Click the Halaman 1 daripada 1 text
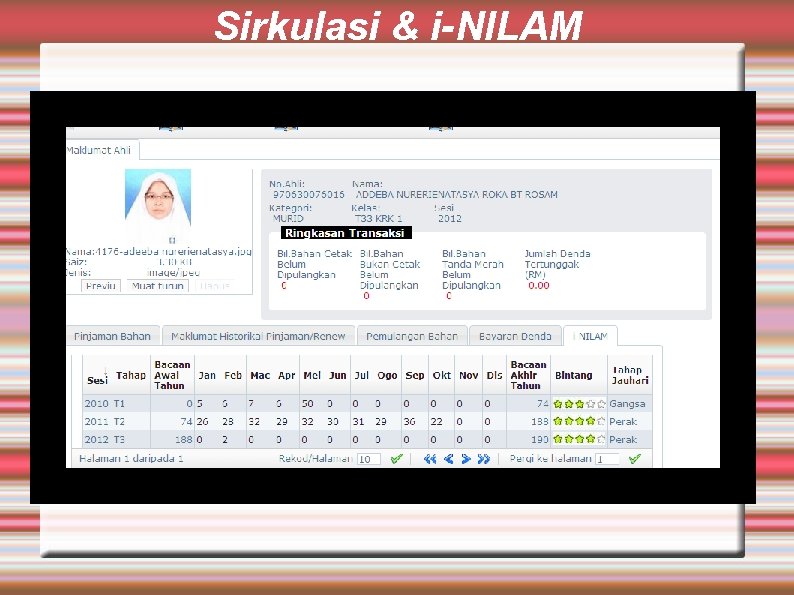Screen dimensions: 794x595 [x=131, y=459]
